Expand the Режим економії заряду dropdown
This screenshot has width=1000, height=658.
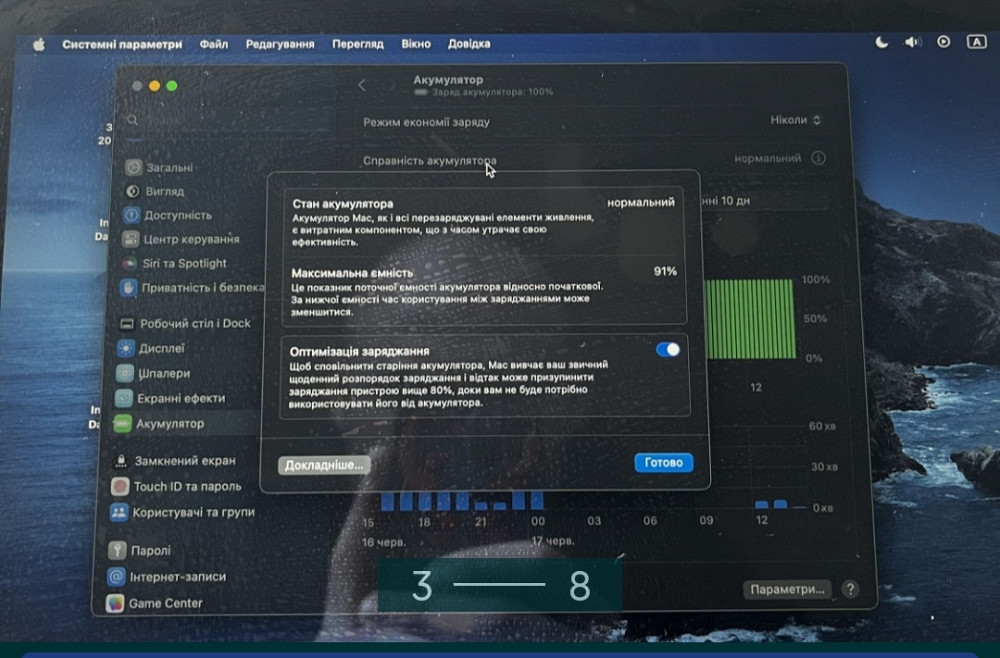click(x=795, y=120)
